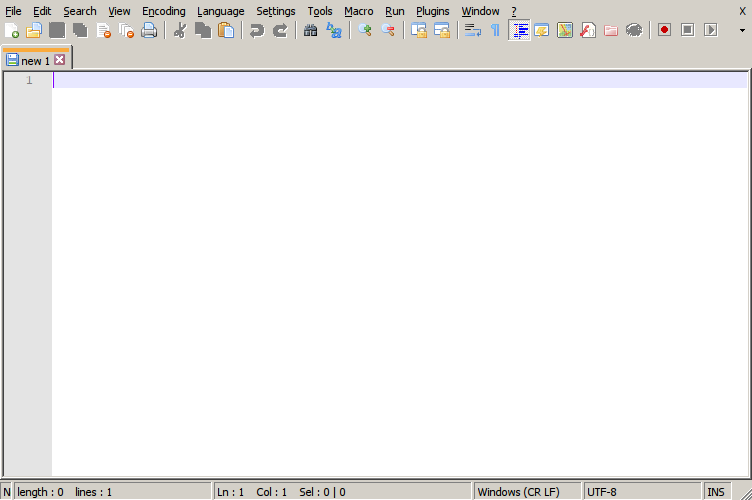Screen dimensions: 752x500
Task: Click the X at the menu bar's right end
Action: click(x=742, y=11)
